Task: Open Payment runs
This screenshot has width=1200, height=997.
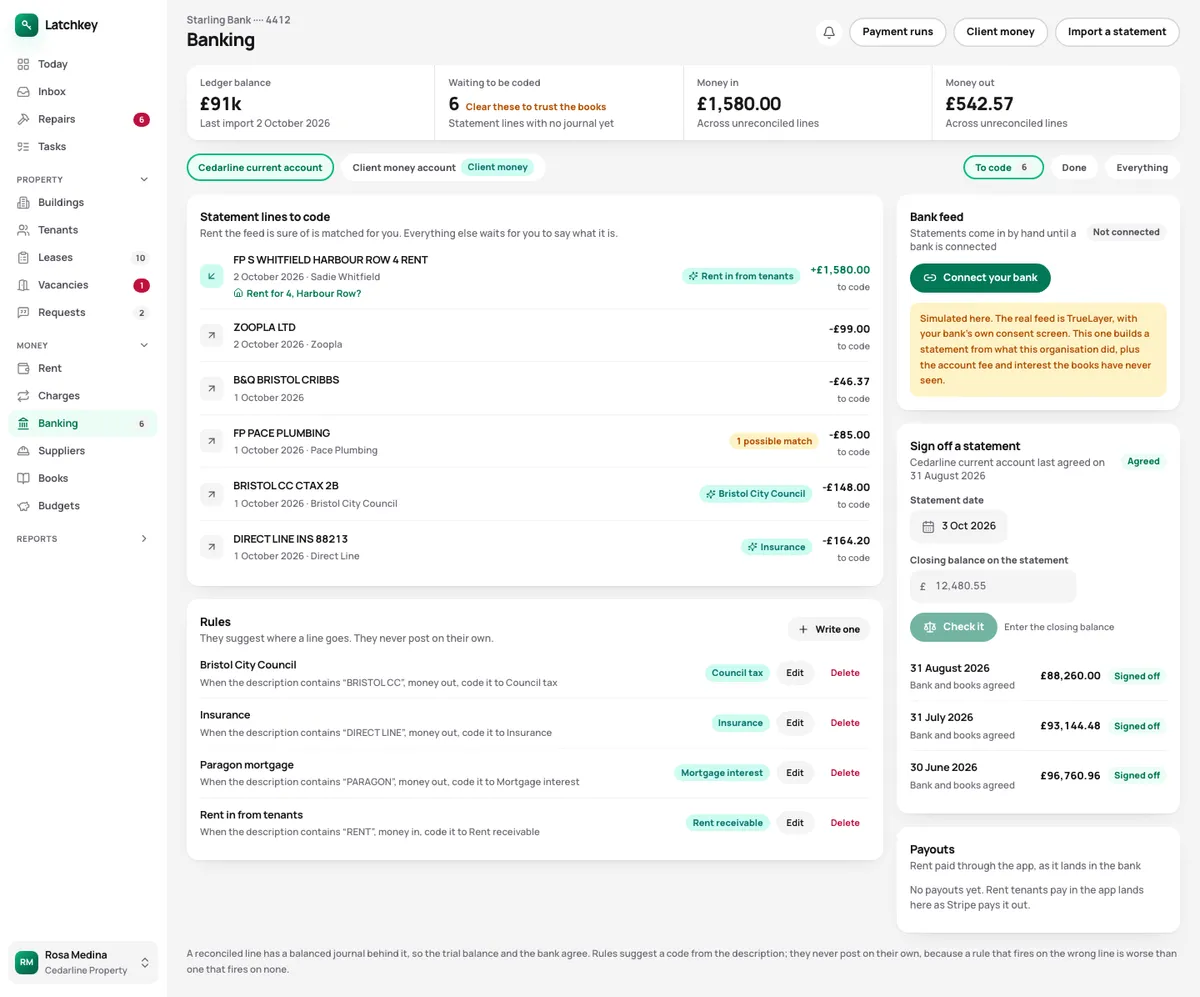Action: (898, 32)
